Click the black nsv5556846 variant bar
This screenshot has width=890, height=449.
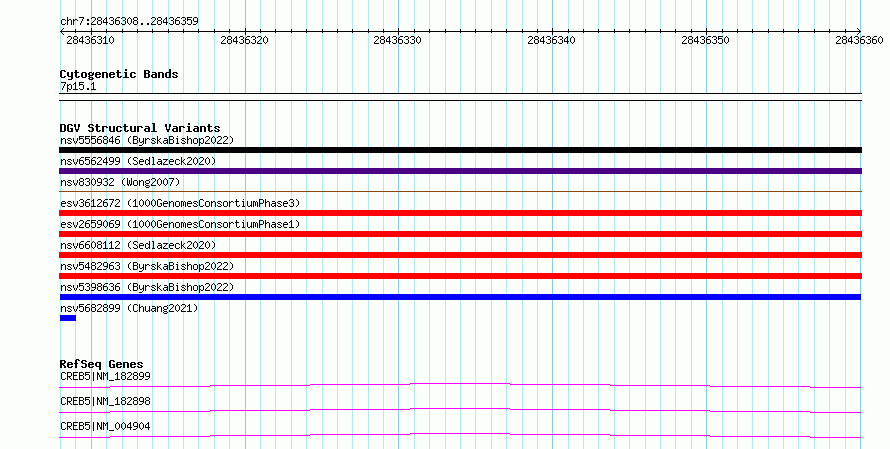(x=460, y=150)
